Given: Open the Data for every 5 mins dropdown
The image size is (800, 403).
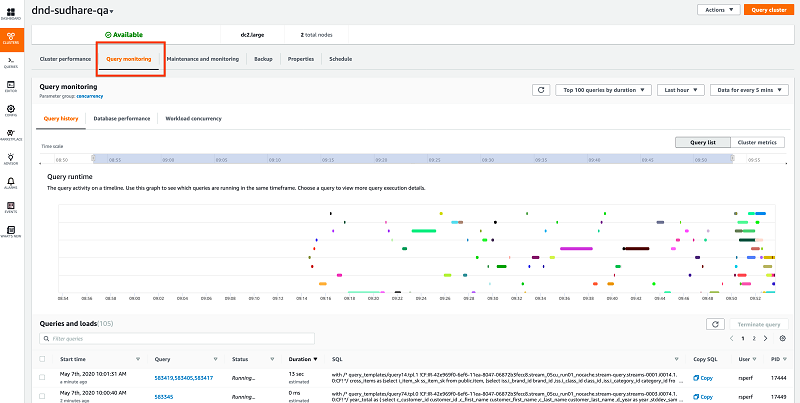Looking at the screenshot, I should (750, 90).
